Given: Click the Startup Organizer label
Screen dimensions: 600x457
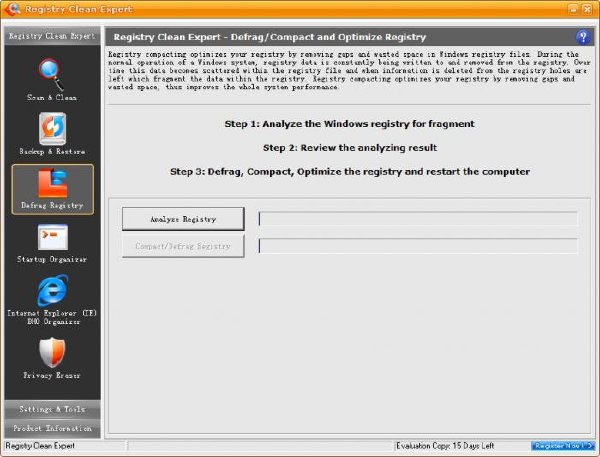Looking at the screenshot, I should click(52, 260).
